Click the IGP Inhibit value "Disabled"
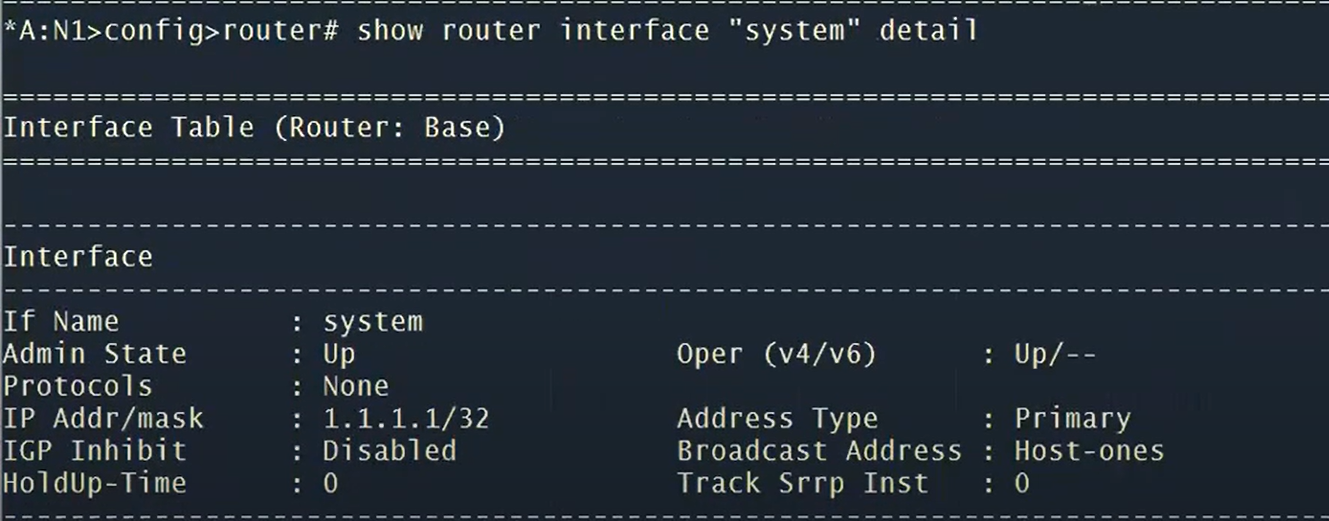The height and width of the screenshot is (521, 1329). click(389, 451)
